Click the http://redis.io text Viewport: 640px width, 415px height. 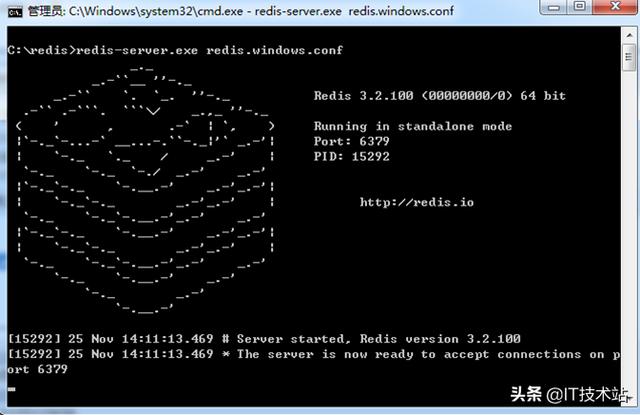click(417, 202)
